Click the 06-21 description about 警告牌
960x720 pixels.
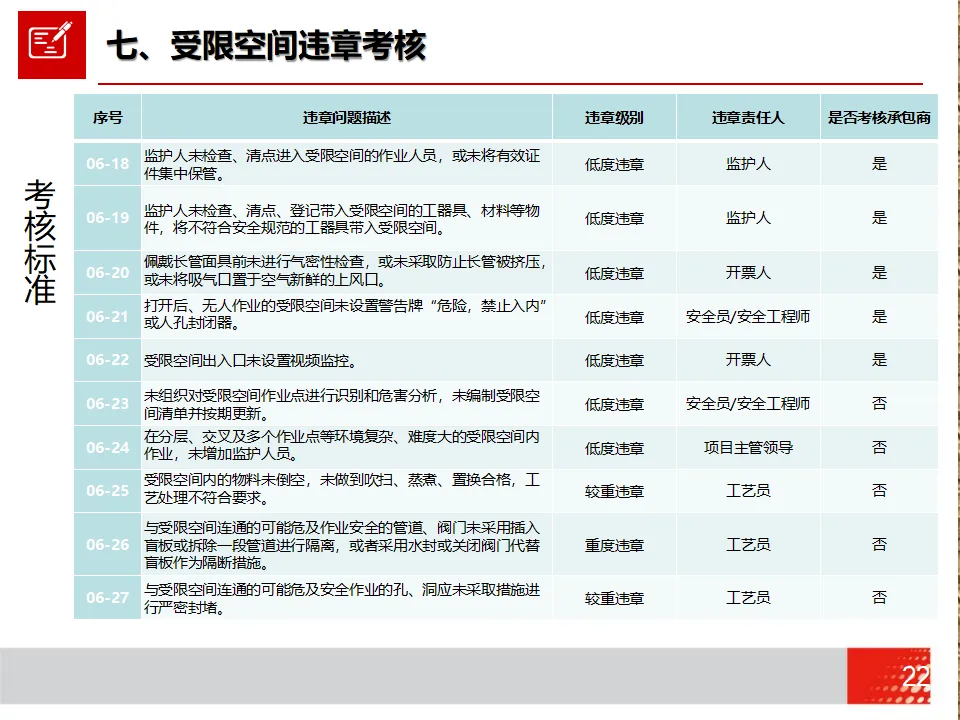345,314
